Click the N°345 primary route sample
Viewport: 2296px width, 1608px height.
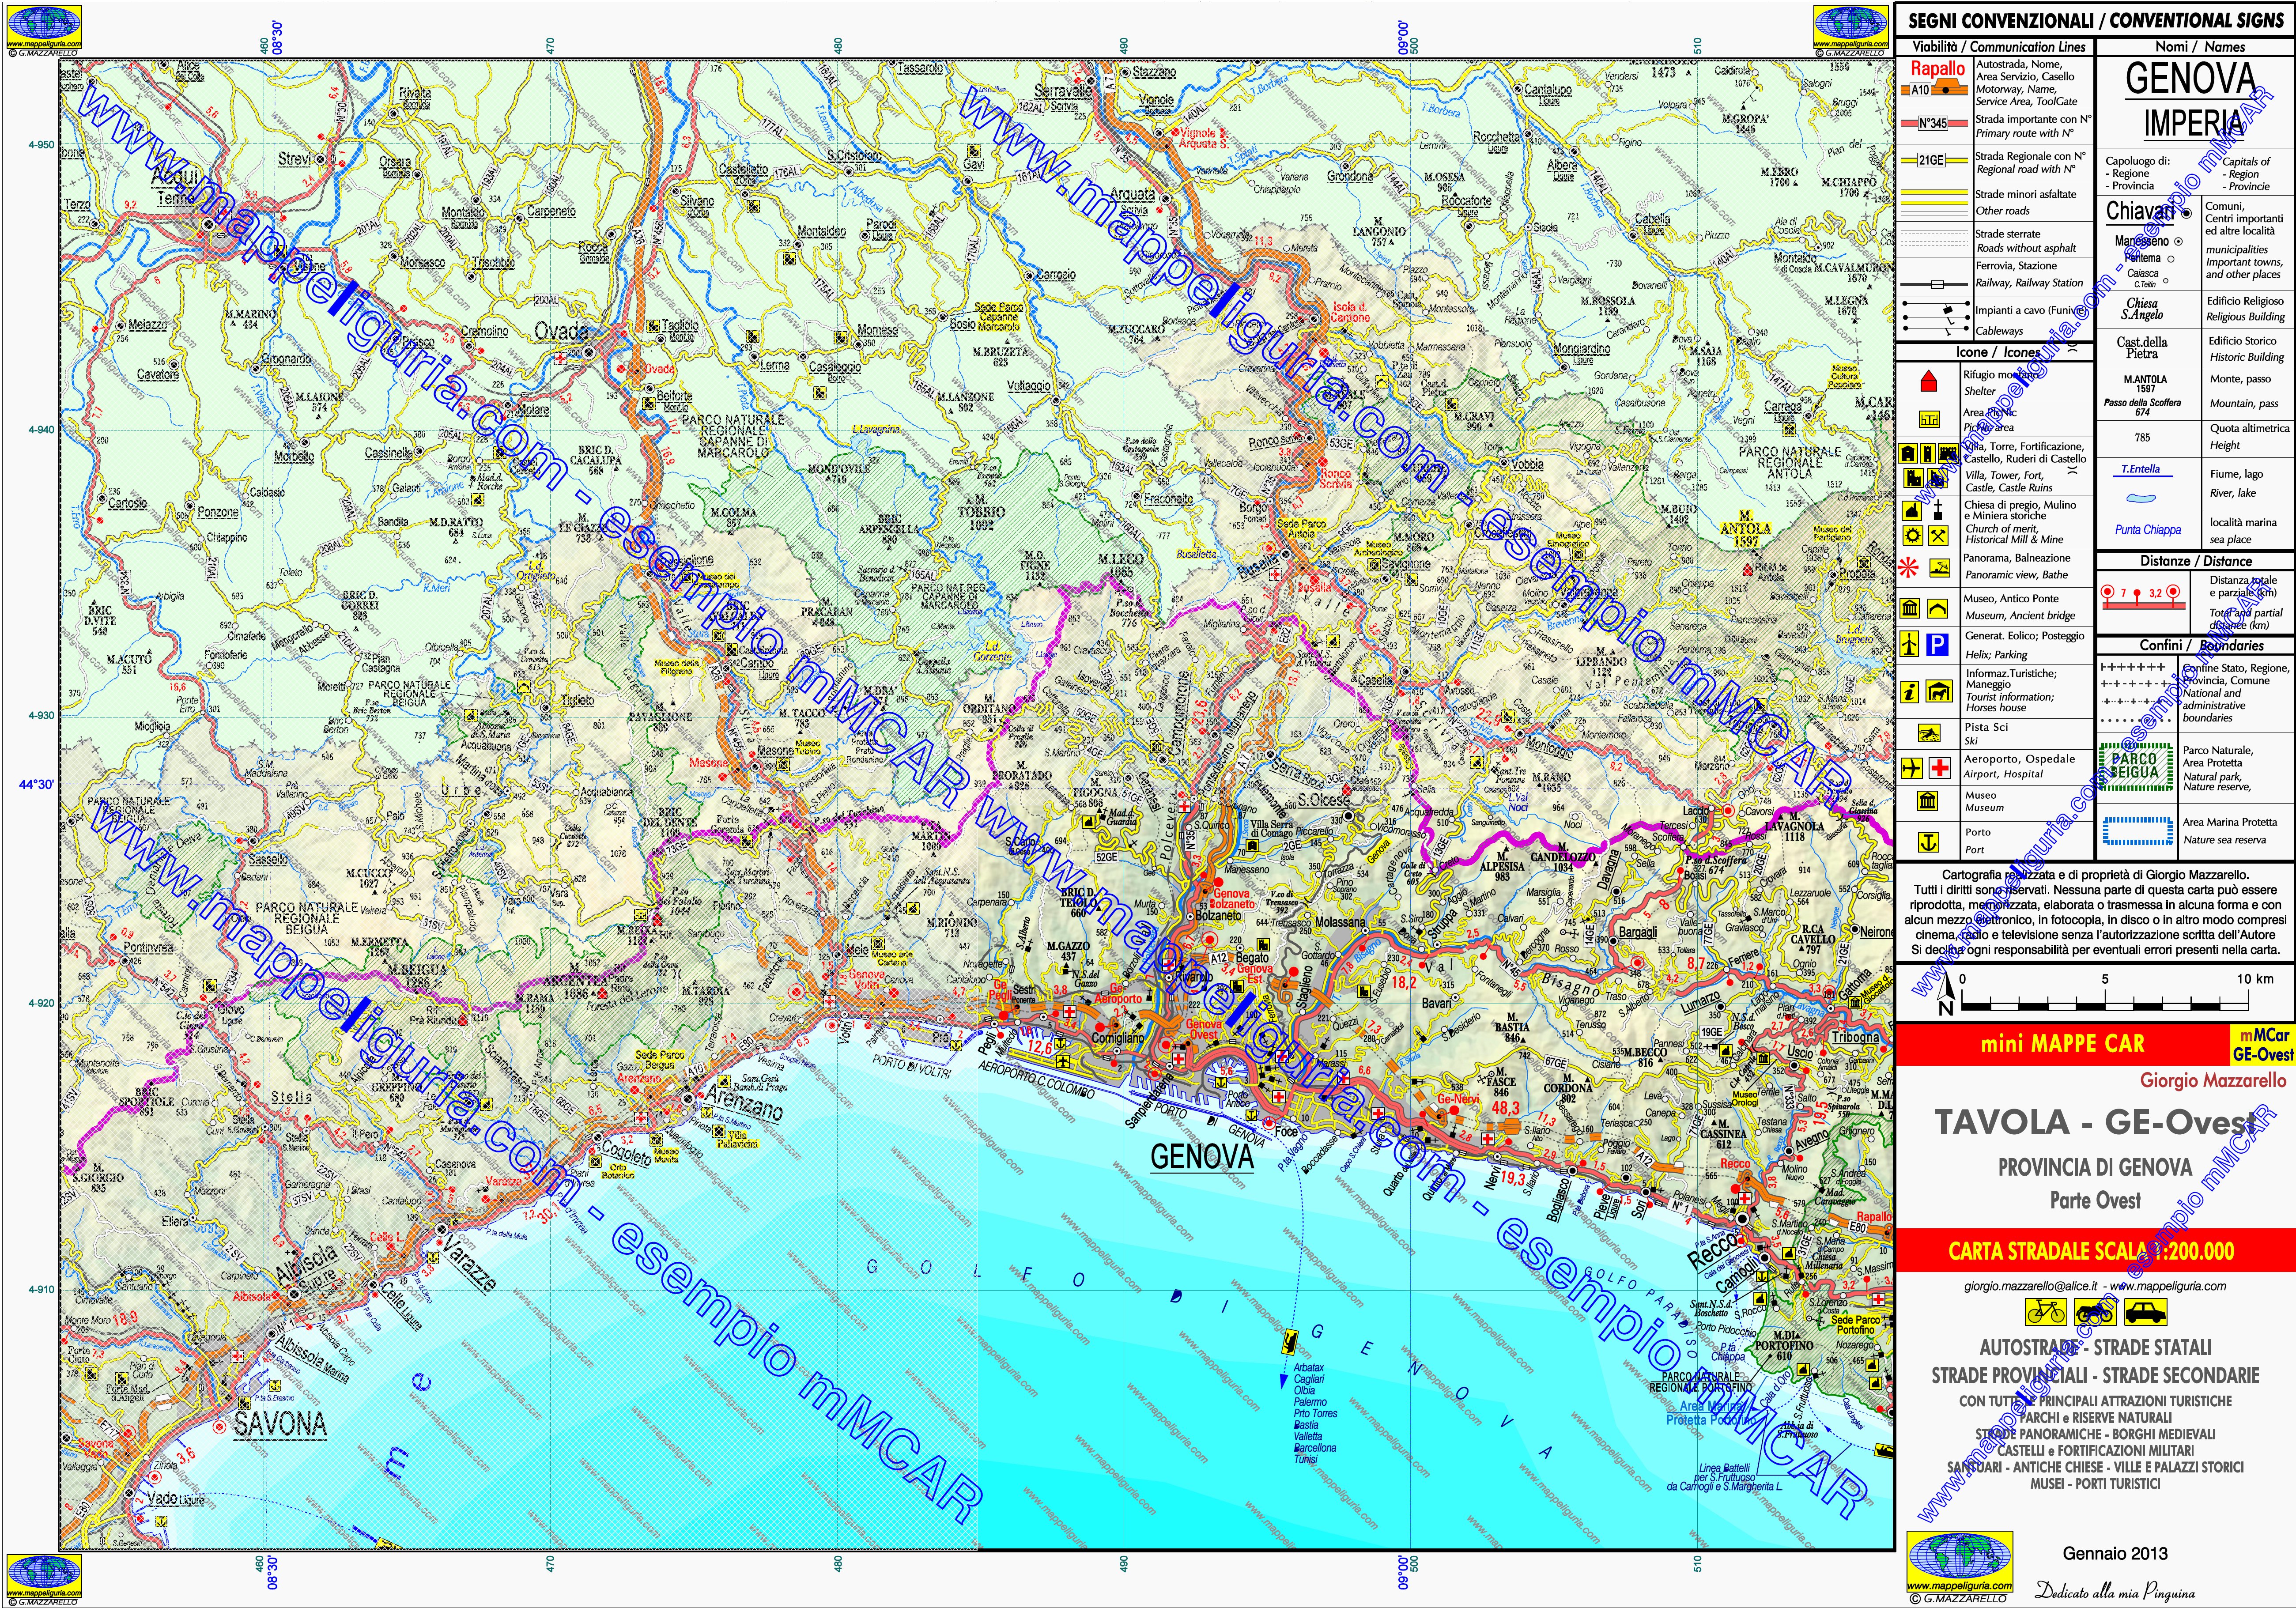1934,124
